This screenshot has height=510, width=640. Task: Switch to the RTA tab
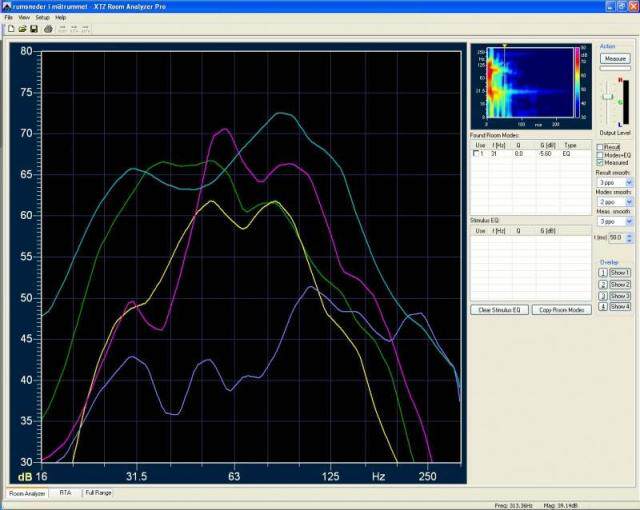click(x=65, y=493)
